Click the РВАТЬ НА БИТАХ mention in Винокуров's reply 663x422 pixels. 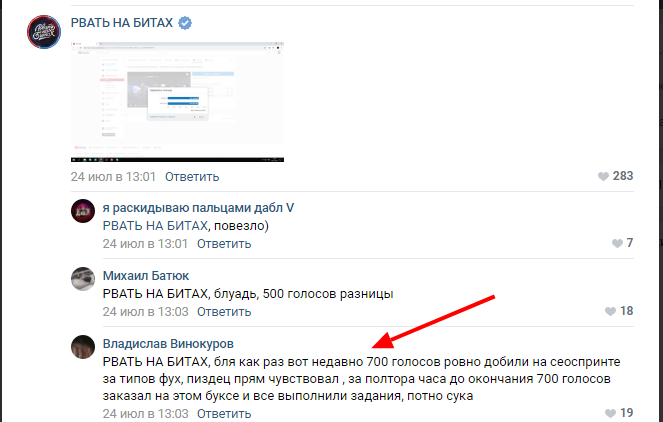(155, 362)
